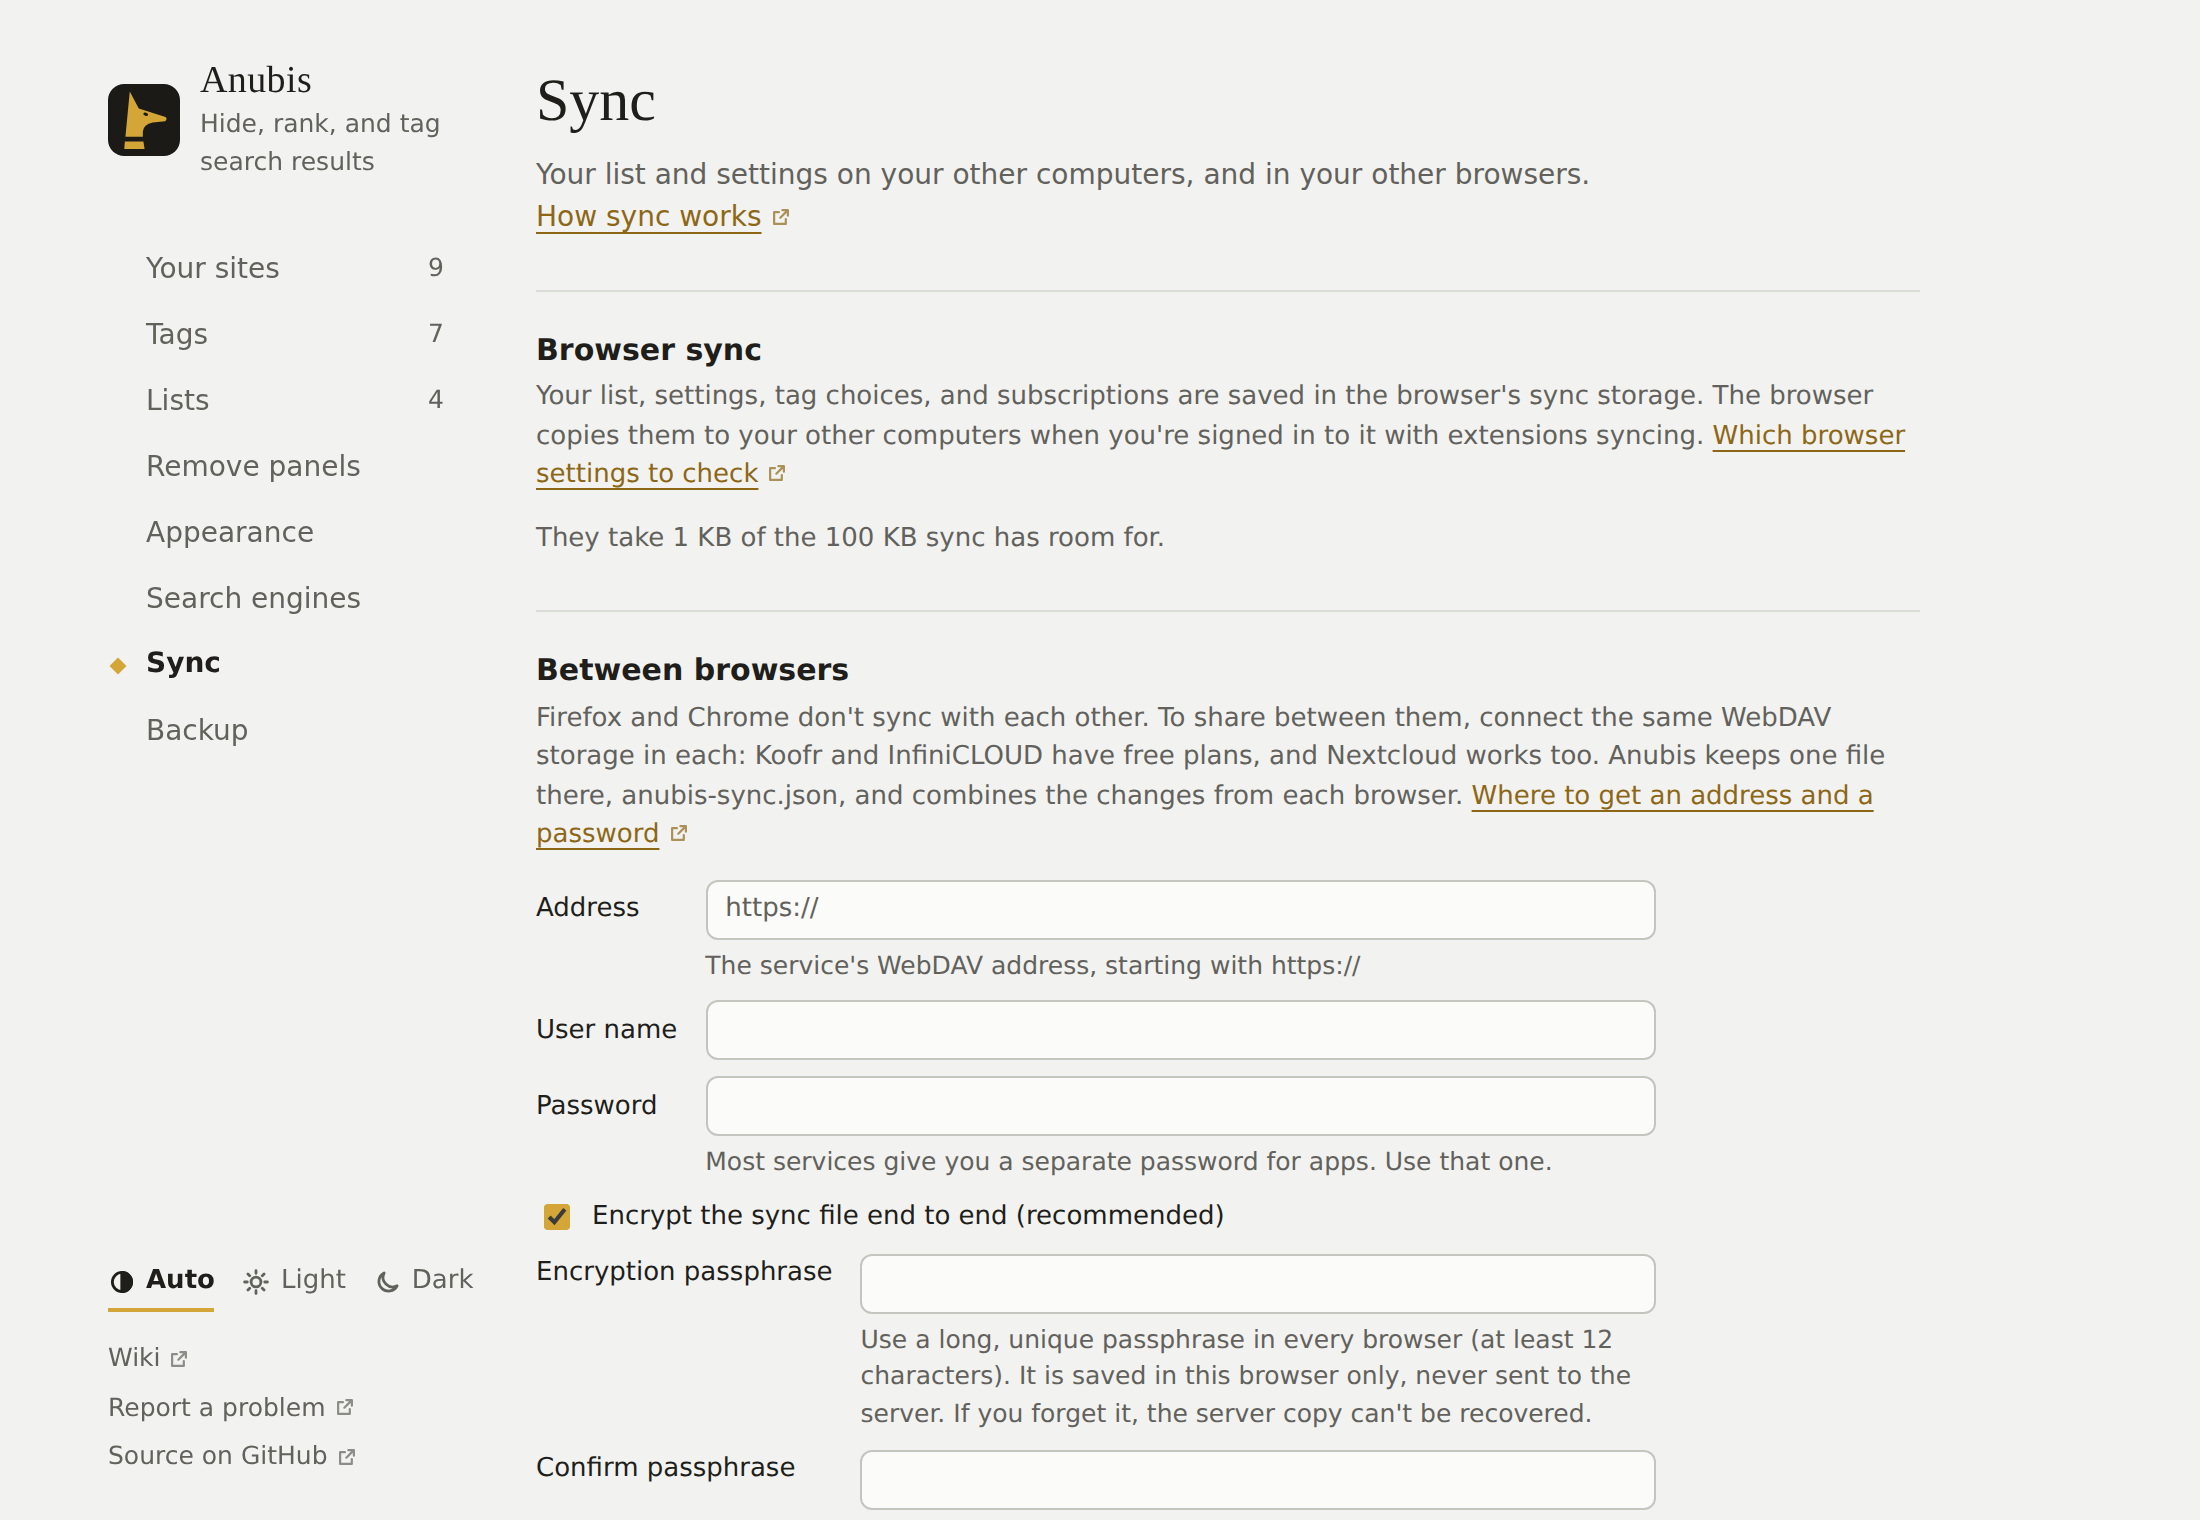
Task: Click external-link icon next to How sync works
Action: tap(781, 217)
